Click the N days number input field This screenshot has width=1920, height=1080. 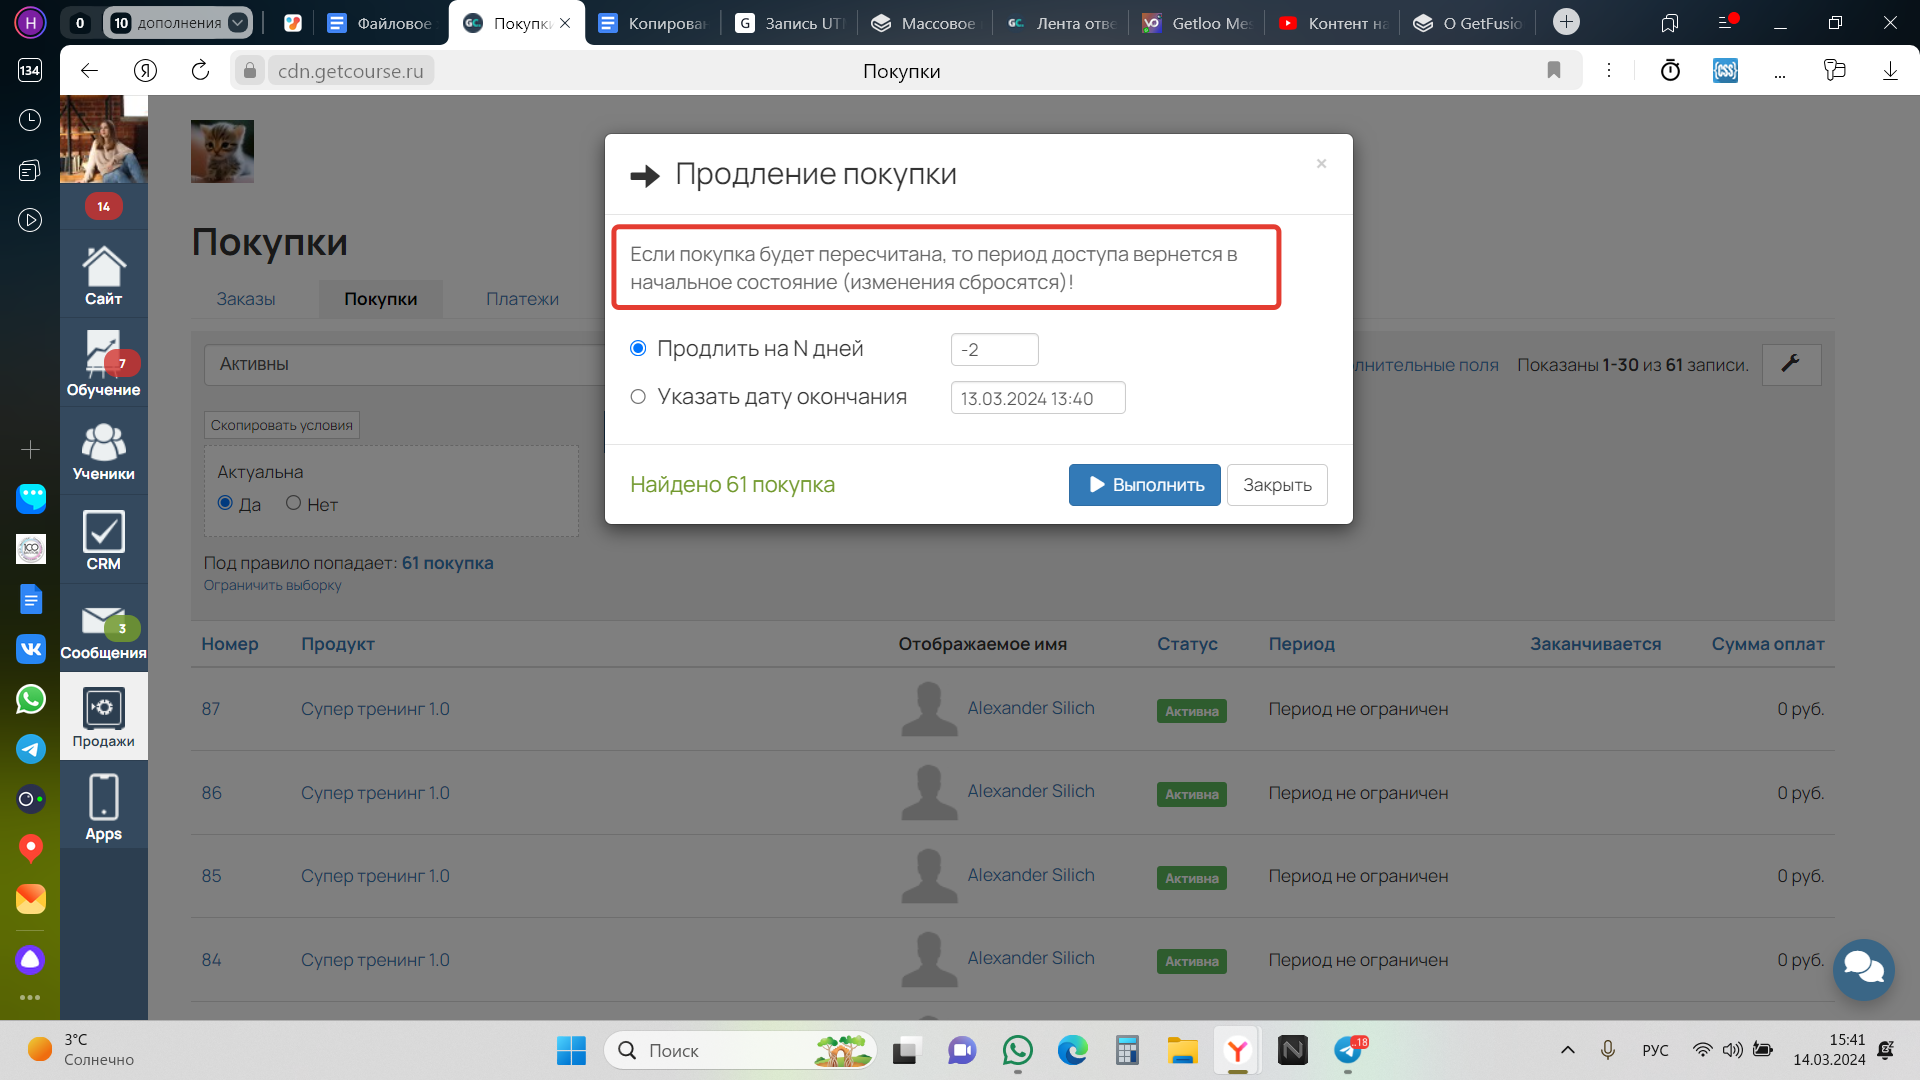(x=994, y=350)
